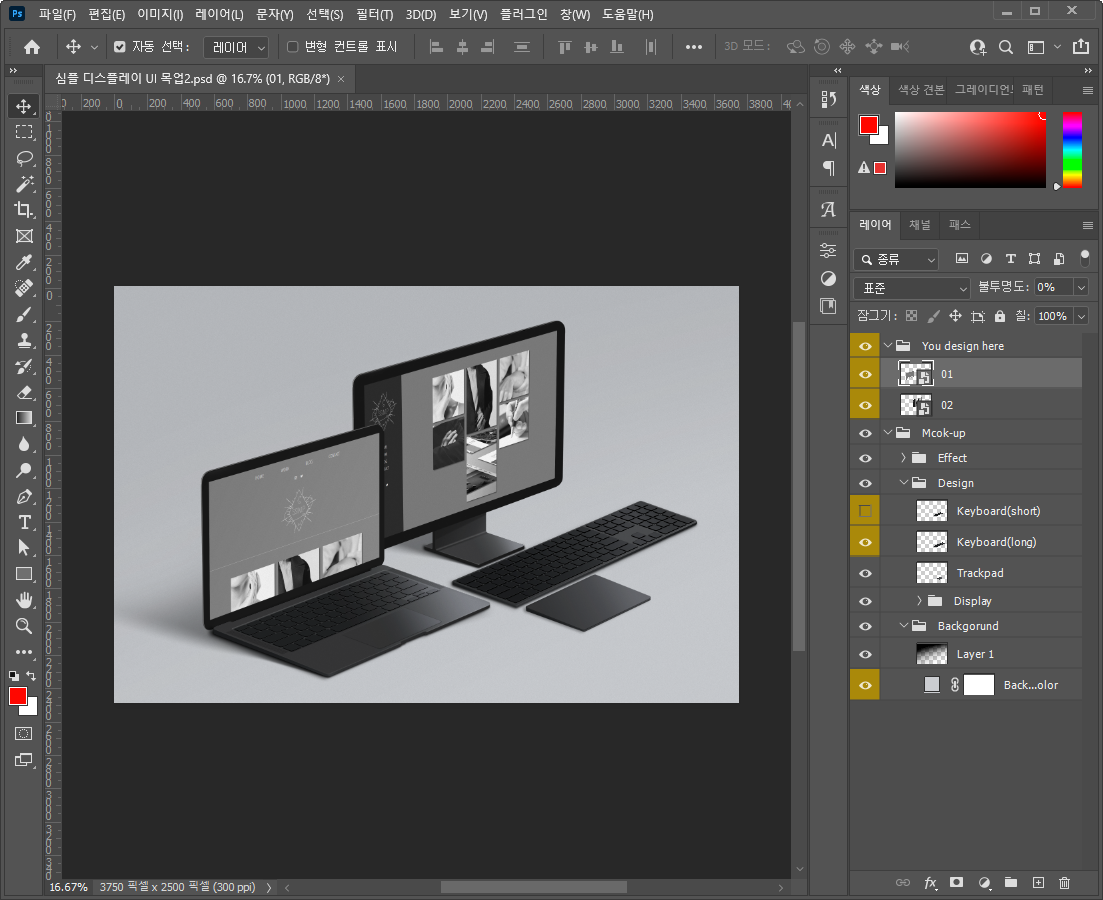Select the Hand tool
Screen dimensions: 1103x900
tap(24, 600)
